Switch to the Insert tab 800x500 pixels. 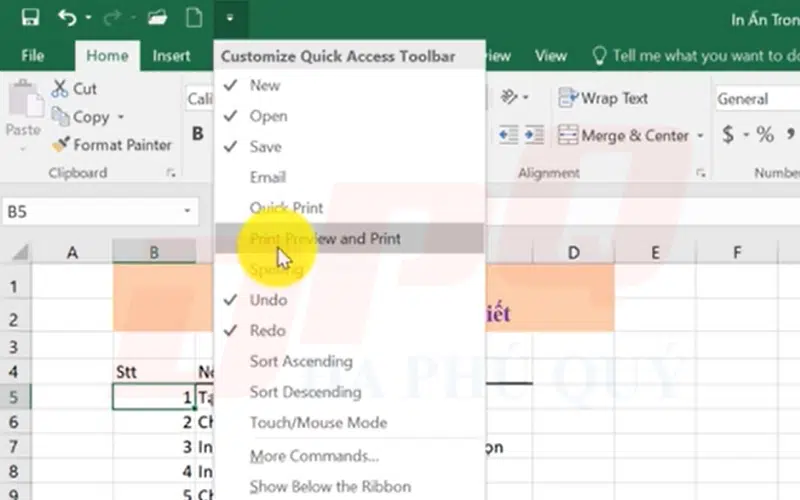[171, 55]
